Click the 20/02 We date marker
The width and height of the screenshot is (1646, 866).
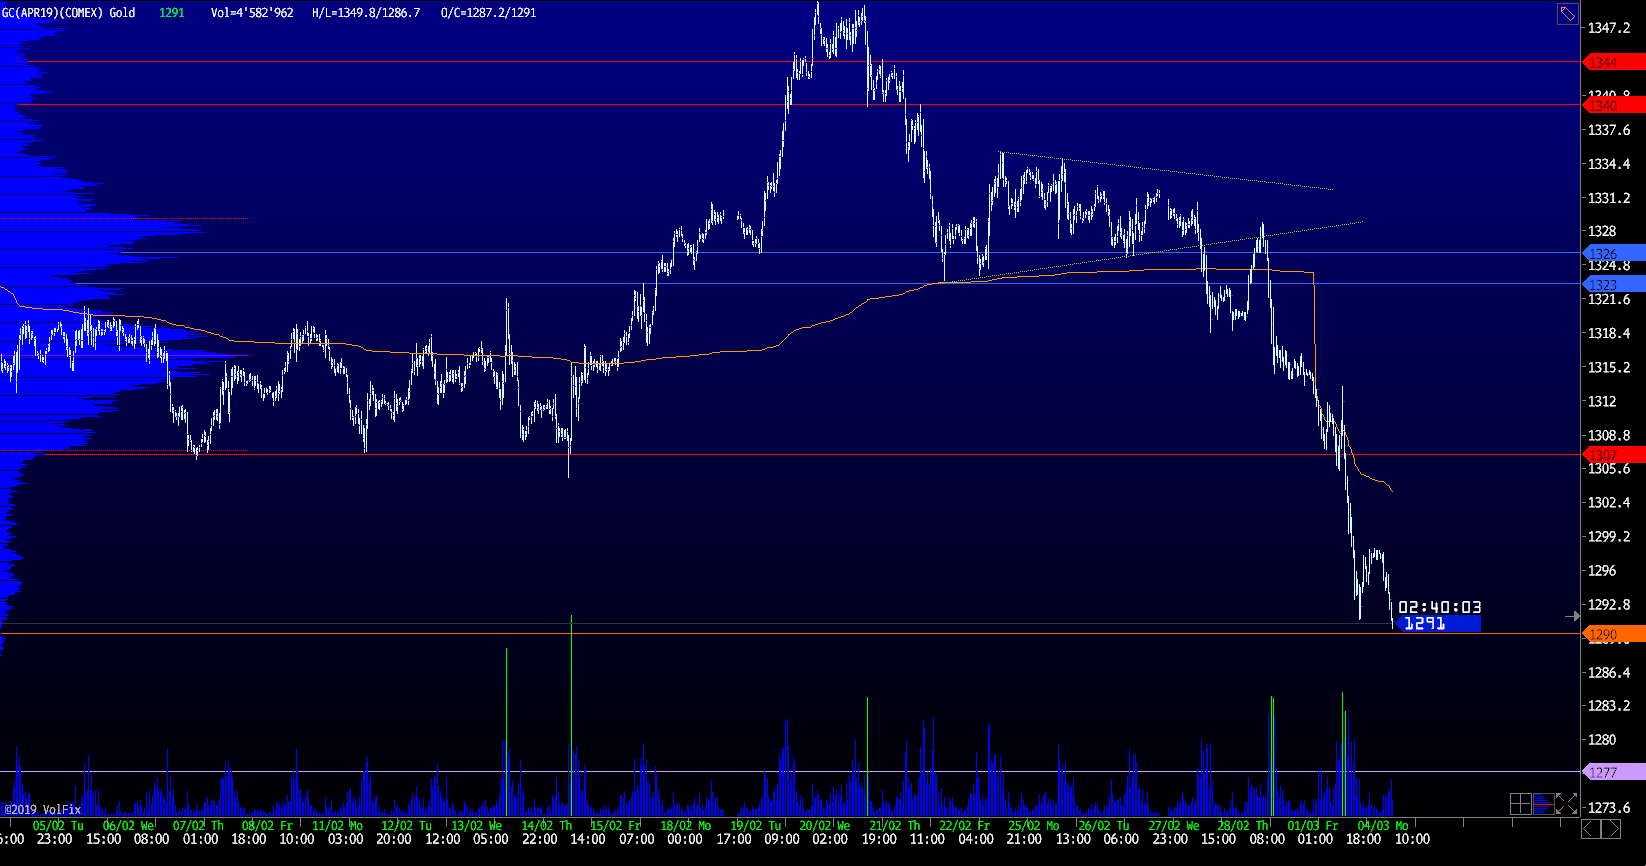[824, 825]
